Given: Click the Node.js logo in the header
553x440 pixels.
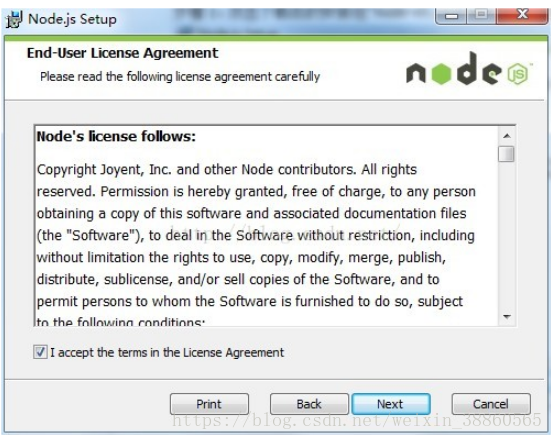Looking at the screenshot, I should coord(469,69).
